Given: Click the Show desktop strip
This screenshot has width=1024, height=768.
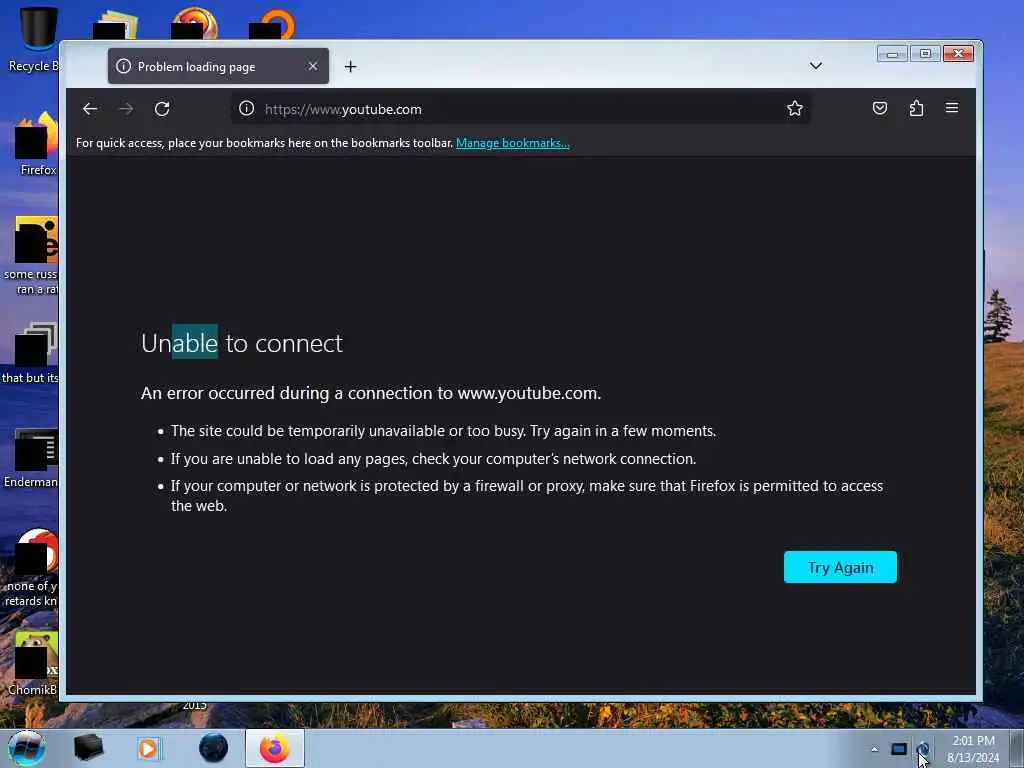Looking at the screenshot, I should tap(1017, 749).
